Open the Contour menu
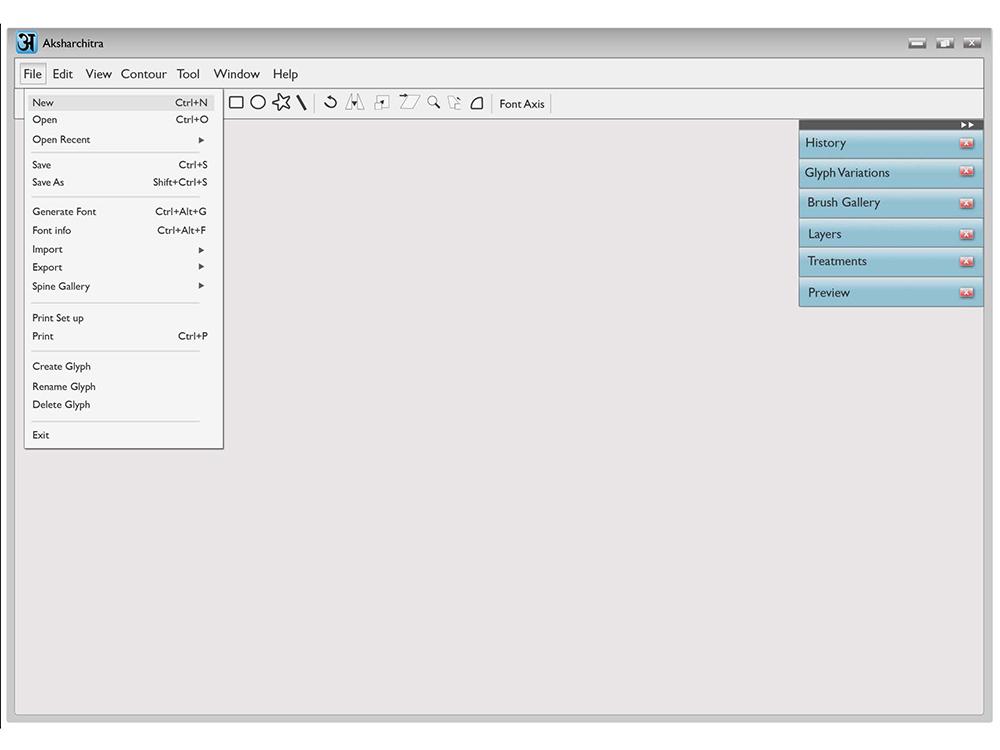This screenshot has height=750, width=1000. pyautogui.click(x=143, y=74)
